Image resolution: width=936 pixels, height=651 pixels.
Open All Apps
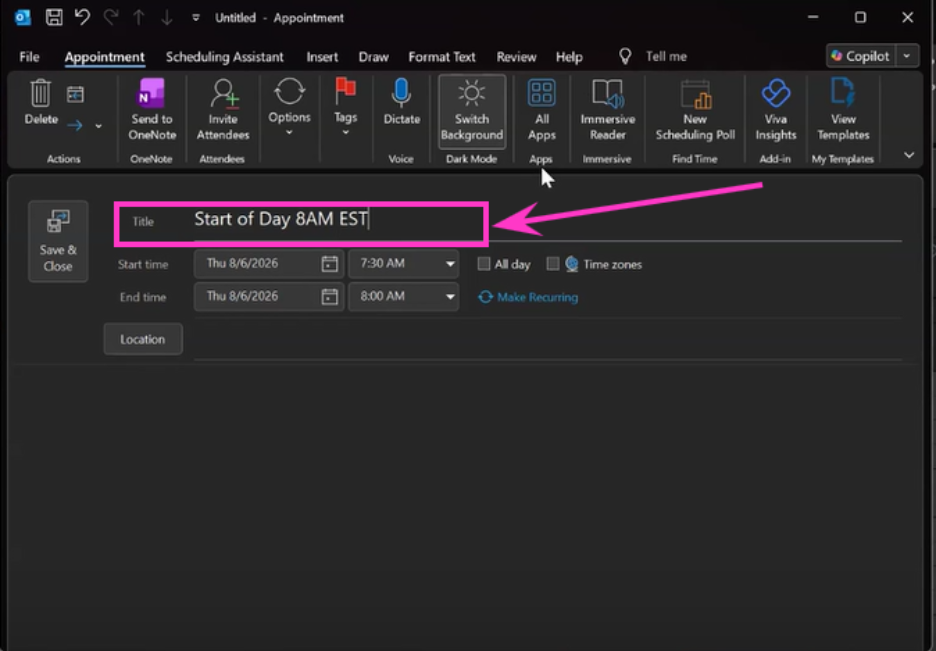click(541, 110)
